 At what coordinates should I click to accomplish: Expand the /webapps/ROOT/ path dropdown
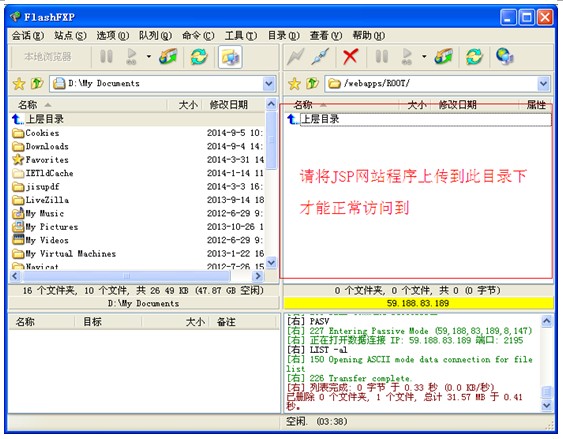coord(544,84)
